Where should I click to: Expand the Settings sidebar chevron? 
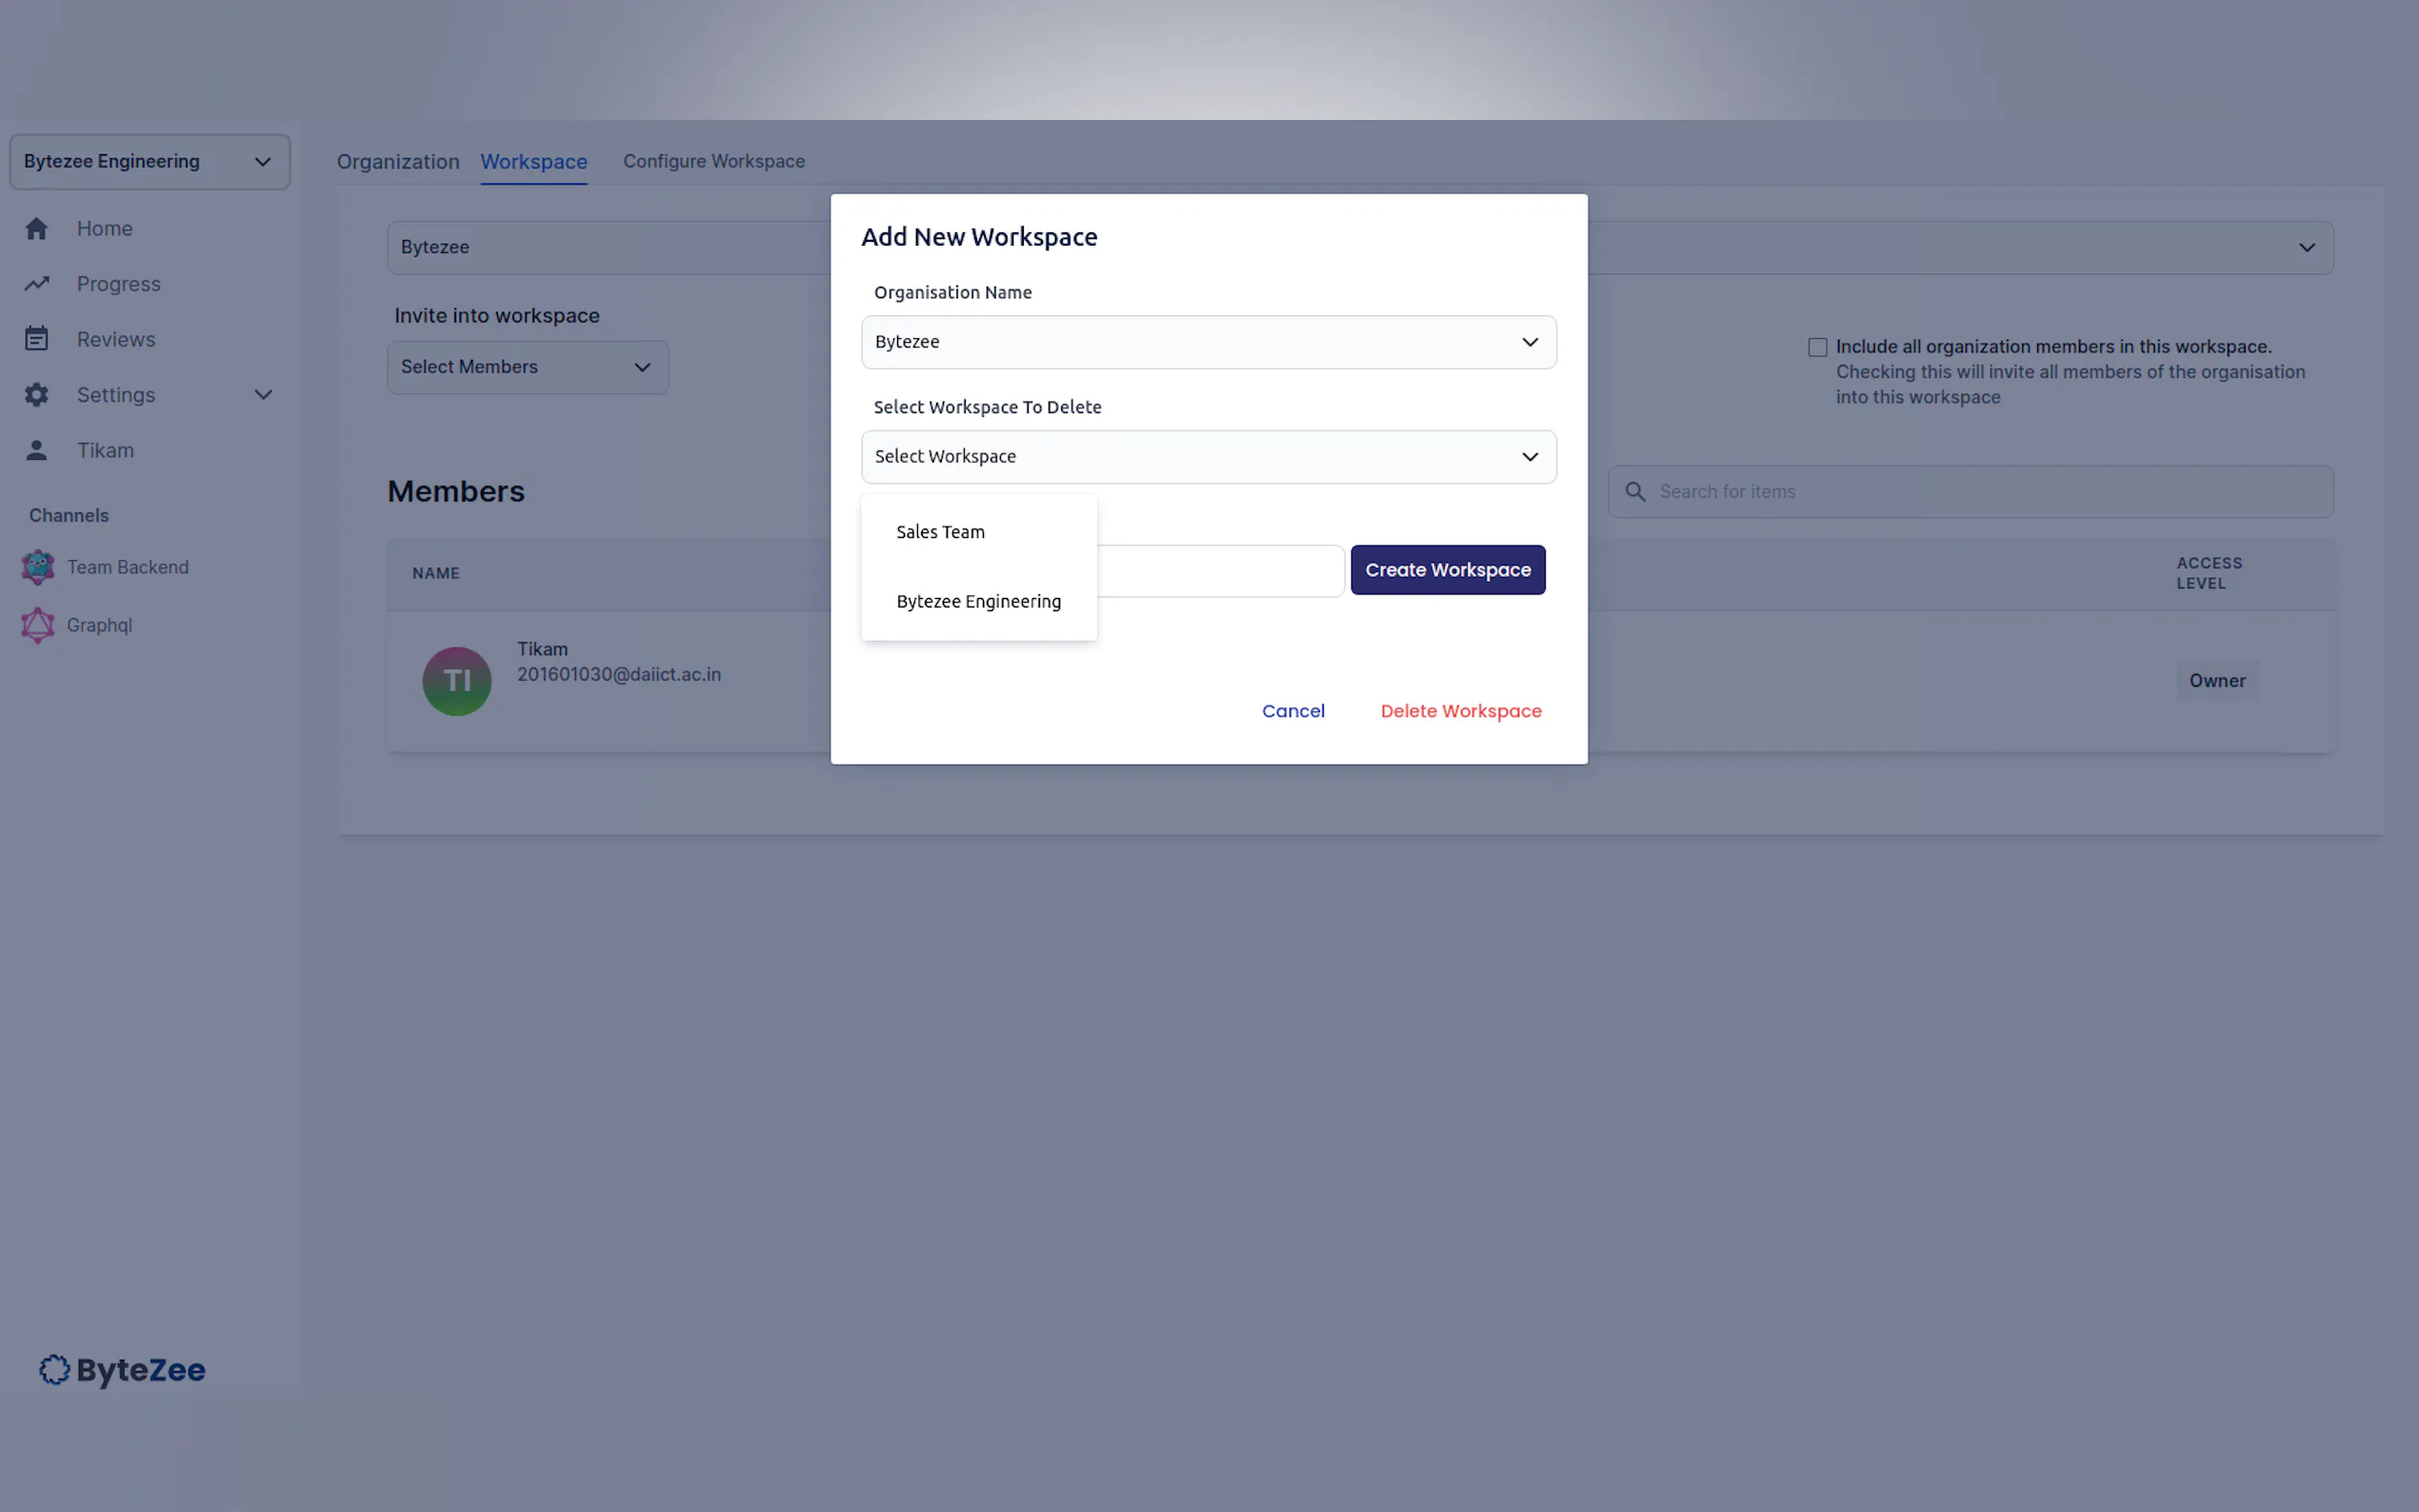click(x=263, y=395)
